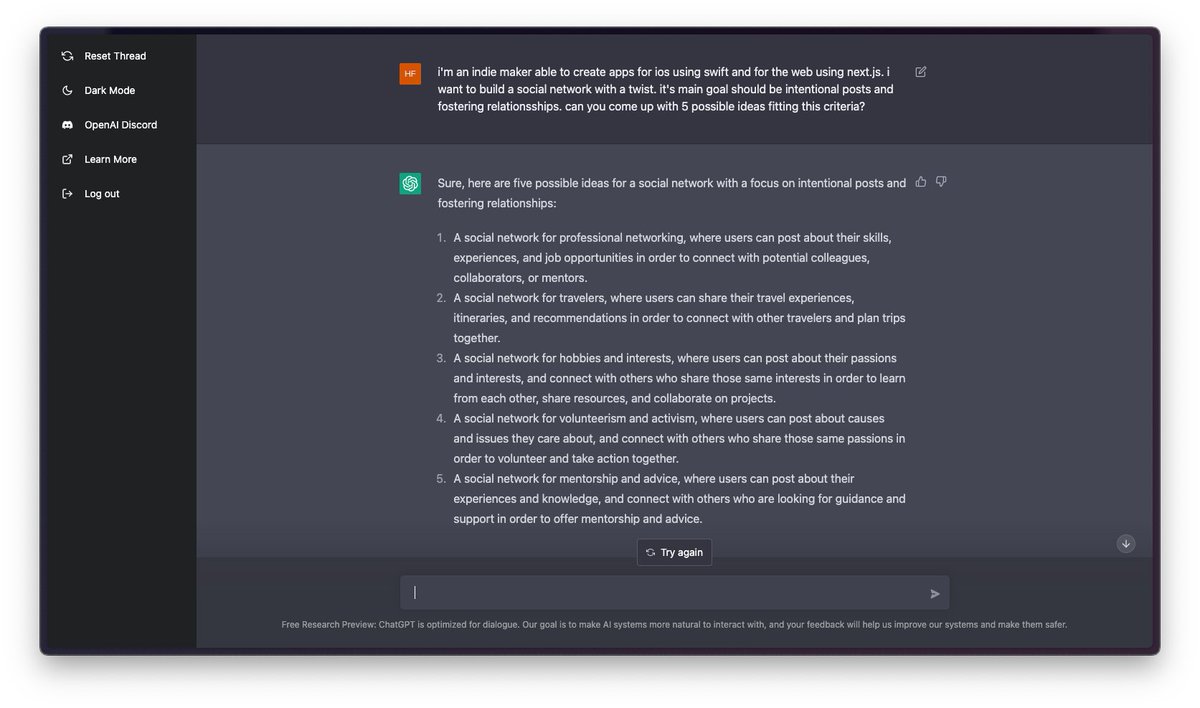Open the Learn More text link
This screenshot has width=1200, height=708.
(x=110, y=159)
